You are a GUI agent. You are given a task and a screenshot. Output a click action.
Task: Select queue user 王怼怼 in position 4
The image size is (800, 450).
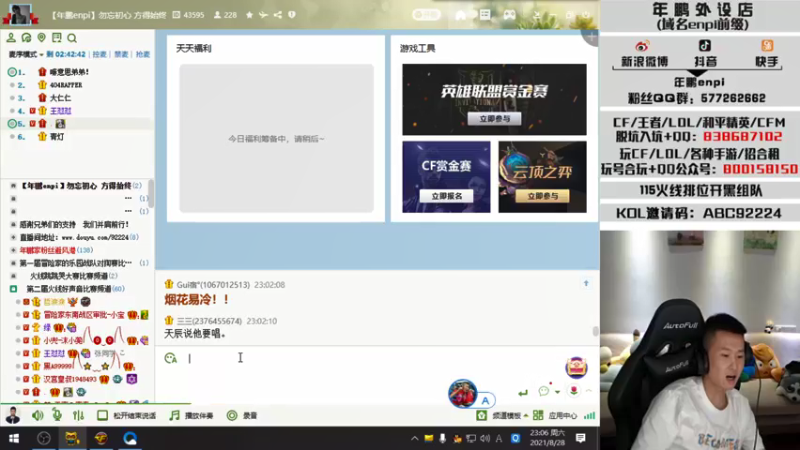61,111
